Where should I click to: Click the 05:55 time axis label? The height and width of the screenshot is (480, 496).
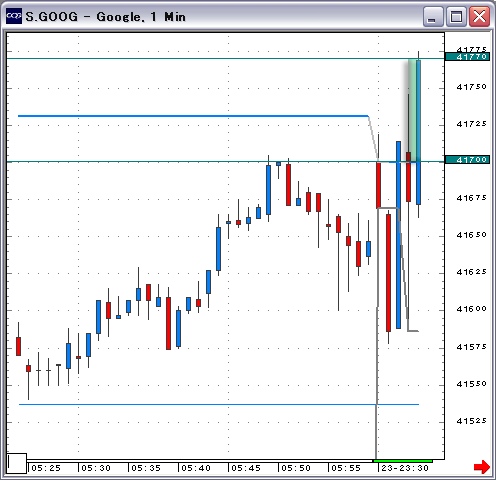tap(346, 468)
